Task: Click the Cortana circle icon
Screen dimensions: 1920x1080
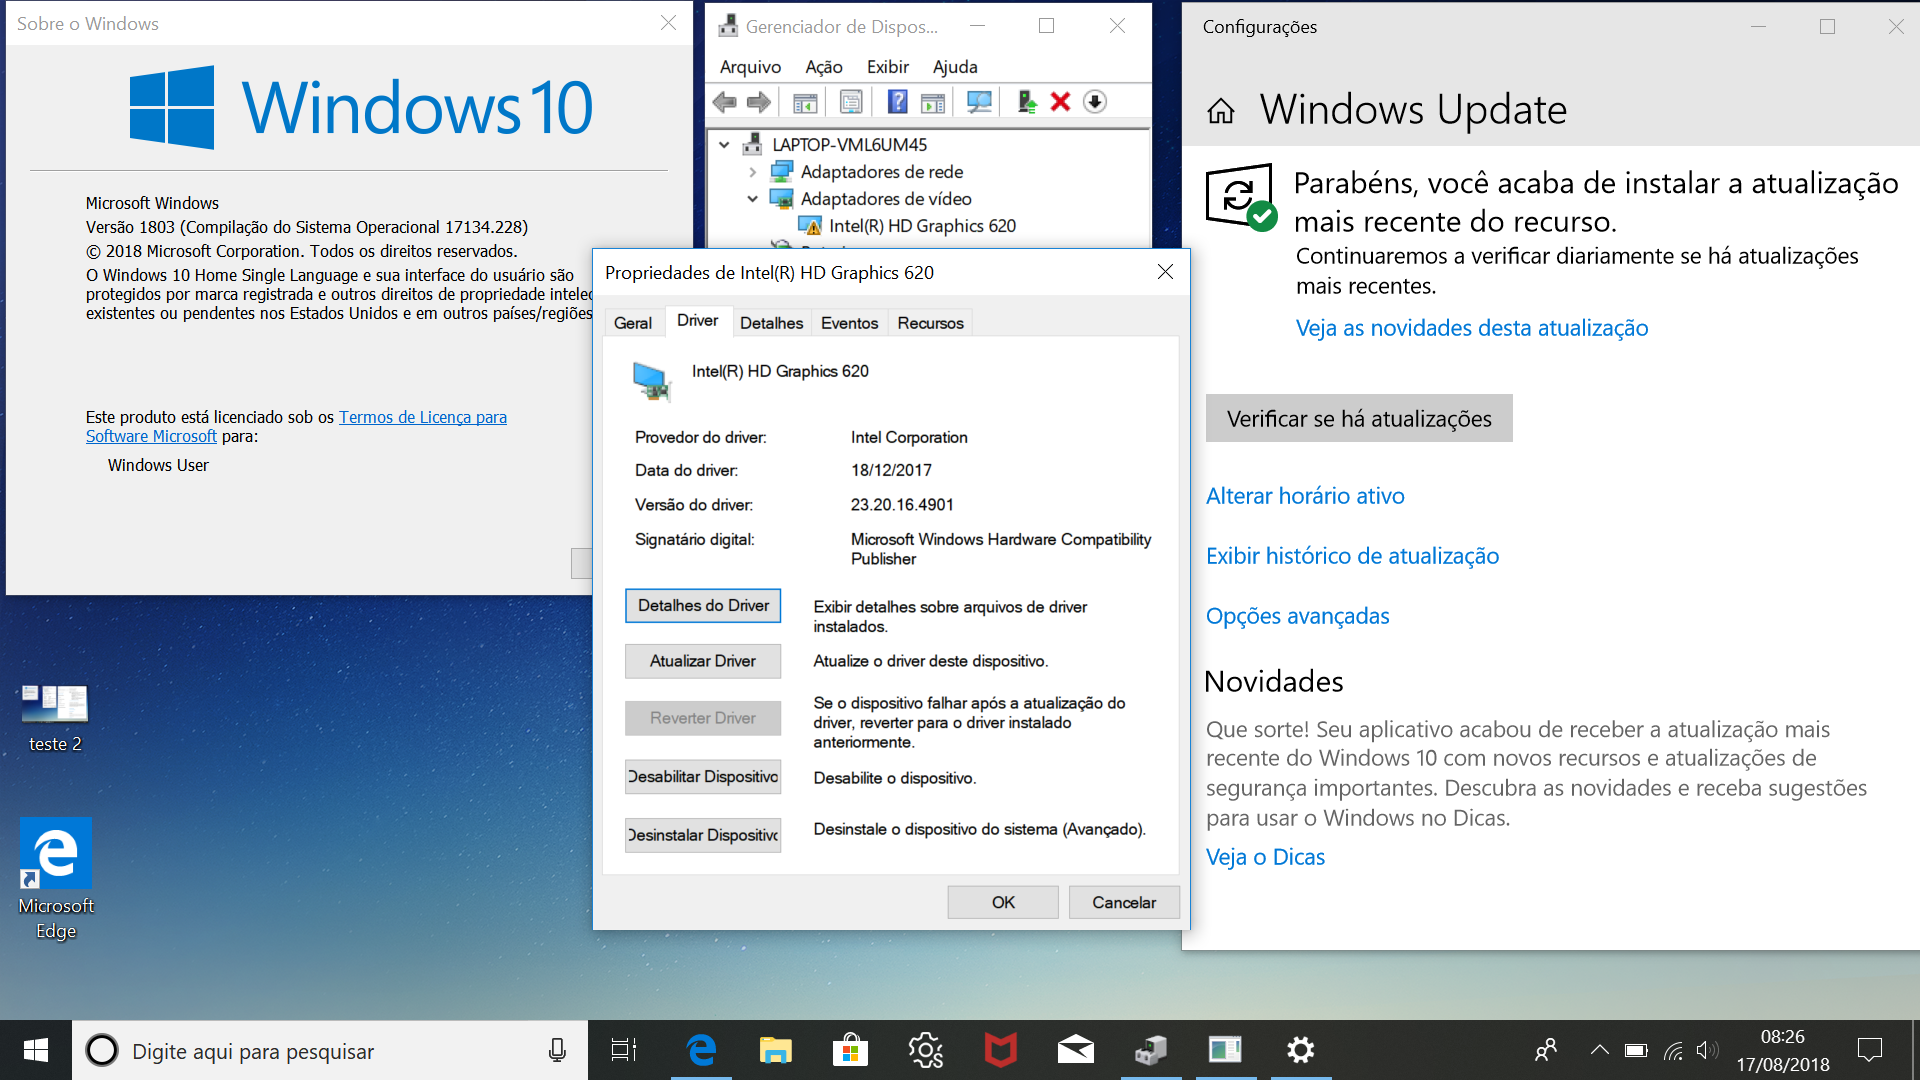Action: (x=102, y=1050)
